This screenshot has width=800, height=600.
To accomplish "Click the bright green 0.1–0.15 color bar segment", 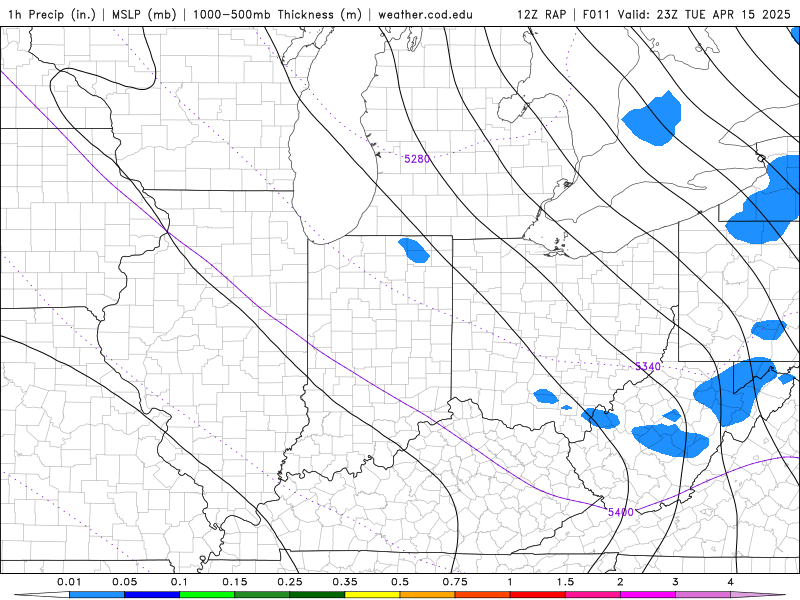I will coord(207,595).
